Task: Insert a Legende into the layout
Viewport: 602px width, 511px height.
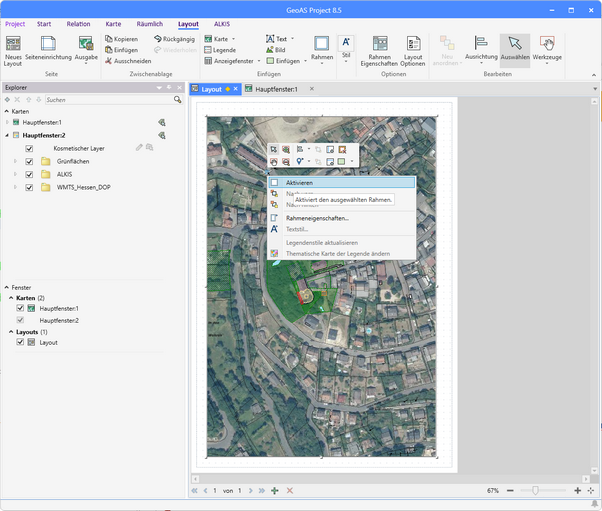Action: pos(220,50)
